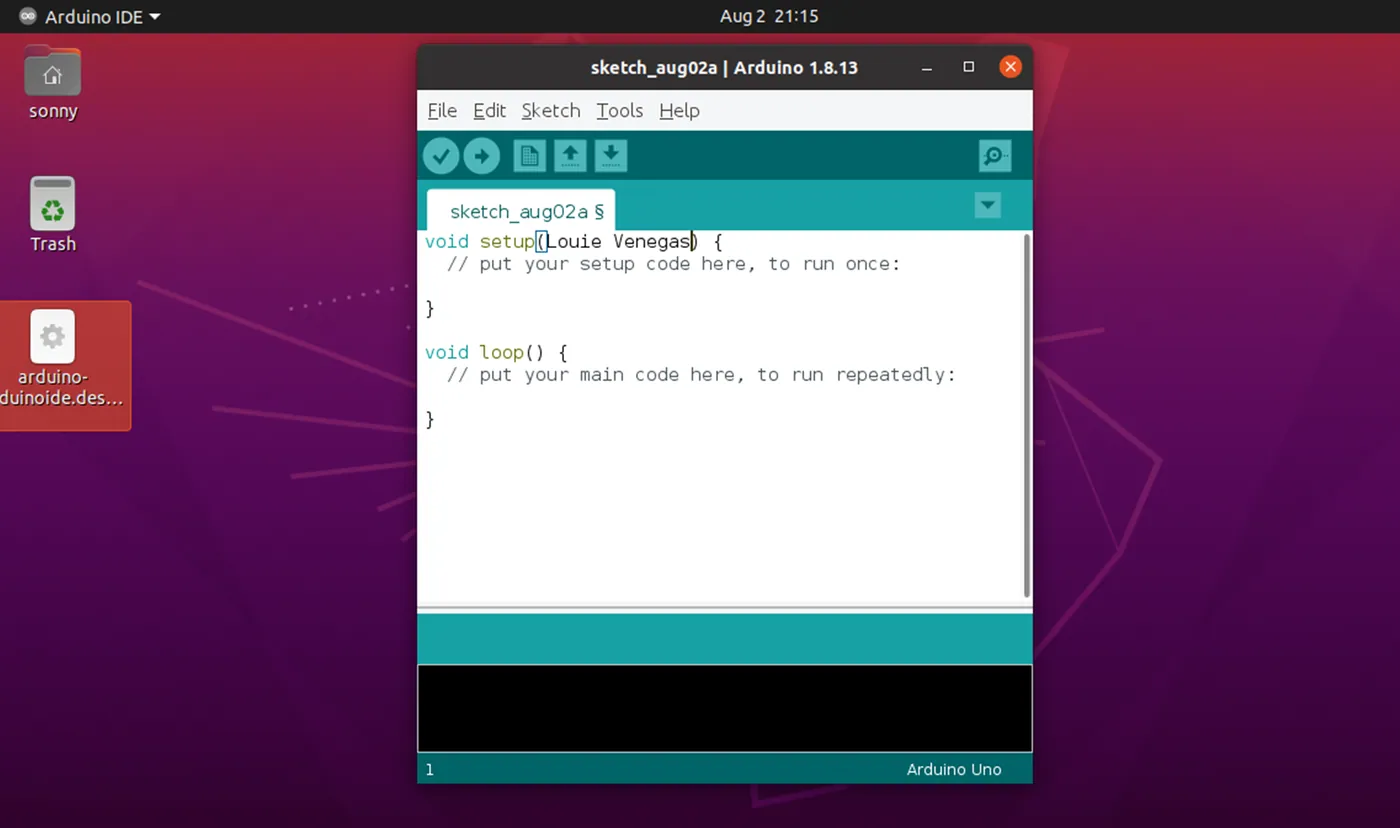Select the sketch_aug02a tab

coord(521,211)
